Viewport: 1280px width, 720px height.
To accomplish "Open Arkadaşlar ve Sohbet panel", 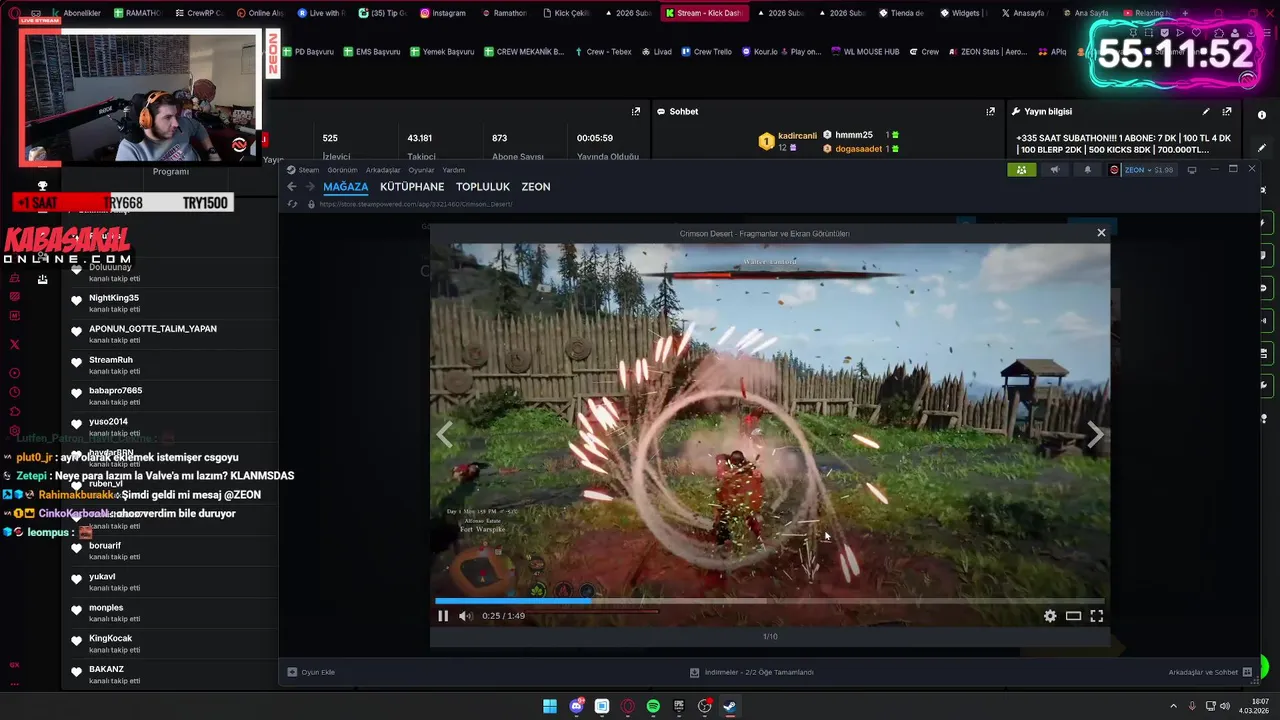I will (1209, 672).
